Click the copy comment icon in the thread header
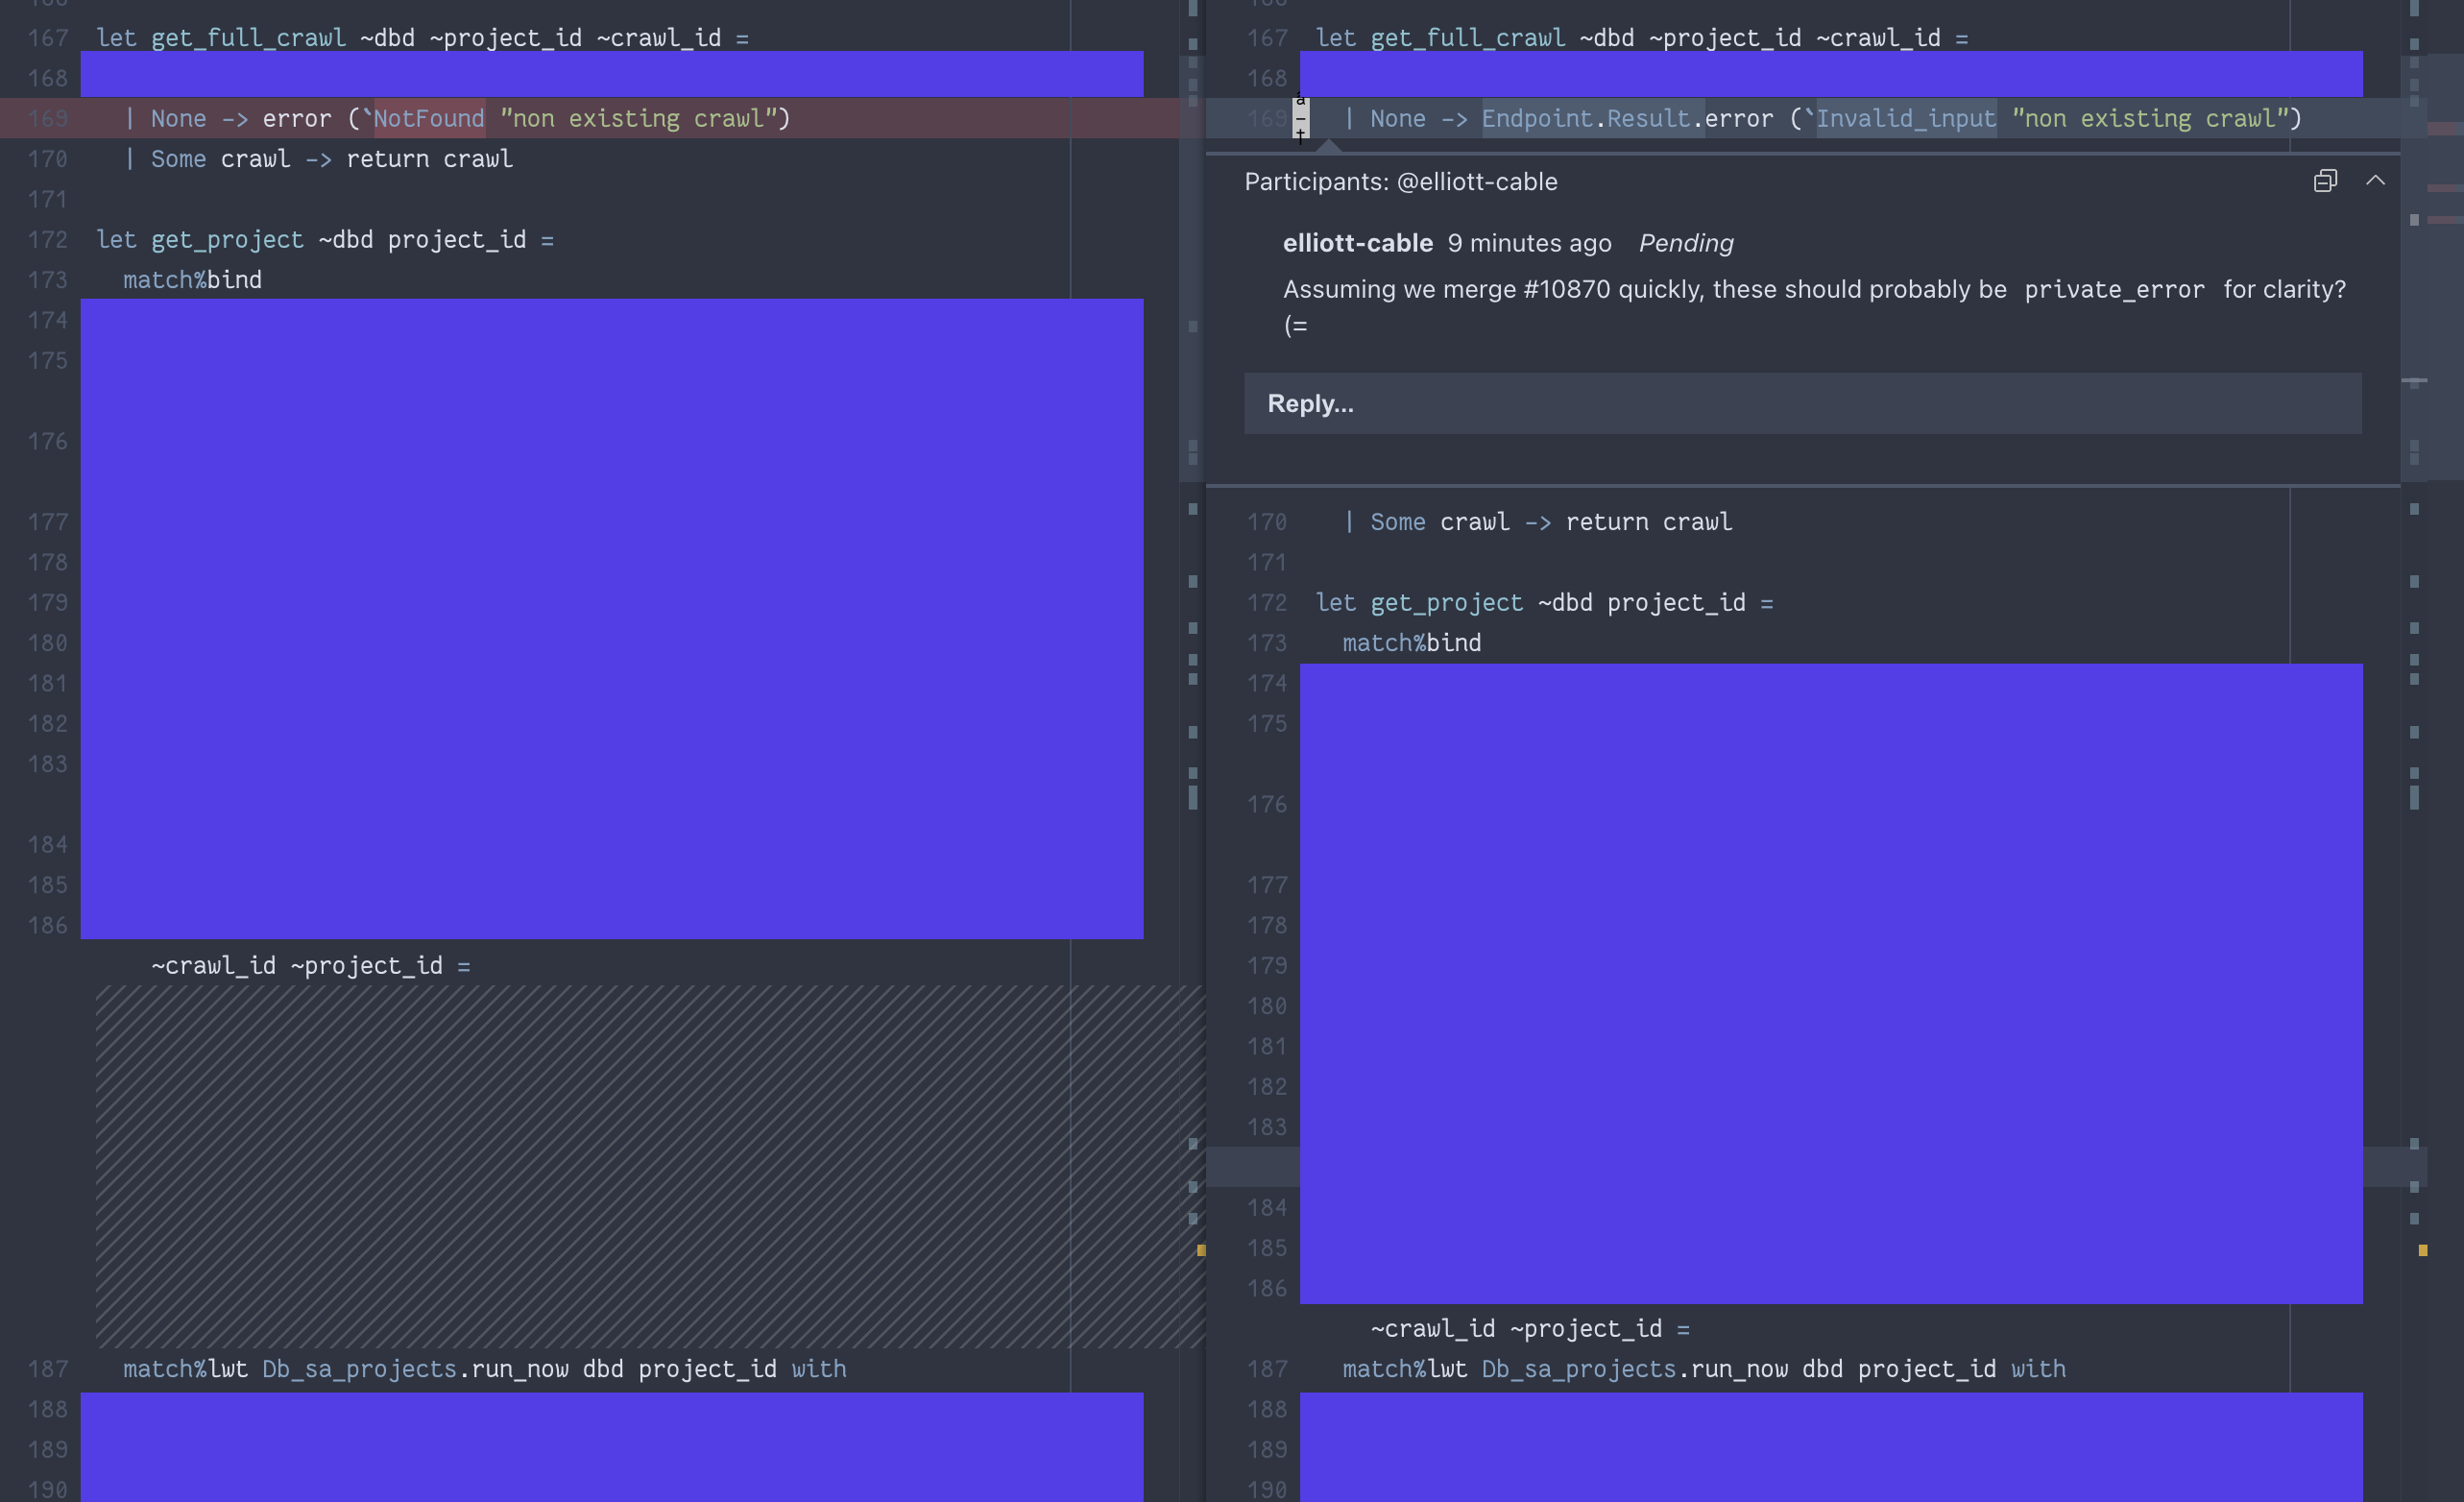This screenshot has height=1502, width=2464. [x=2325, y=181]
